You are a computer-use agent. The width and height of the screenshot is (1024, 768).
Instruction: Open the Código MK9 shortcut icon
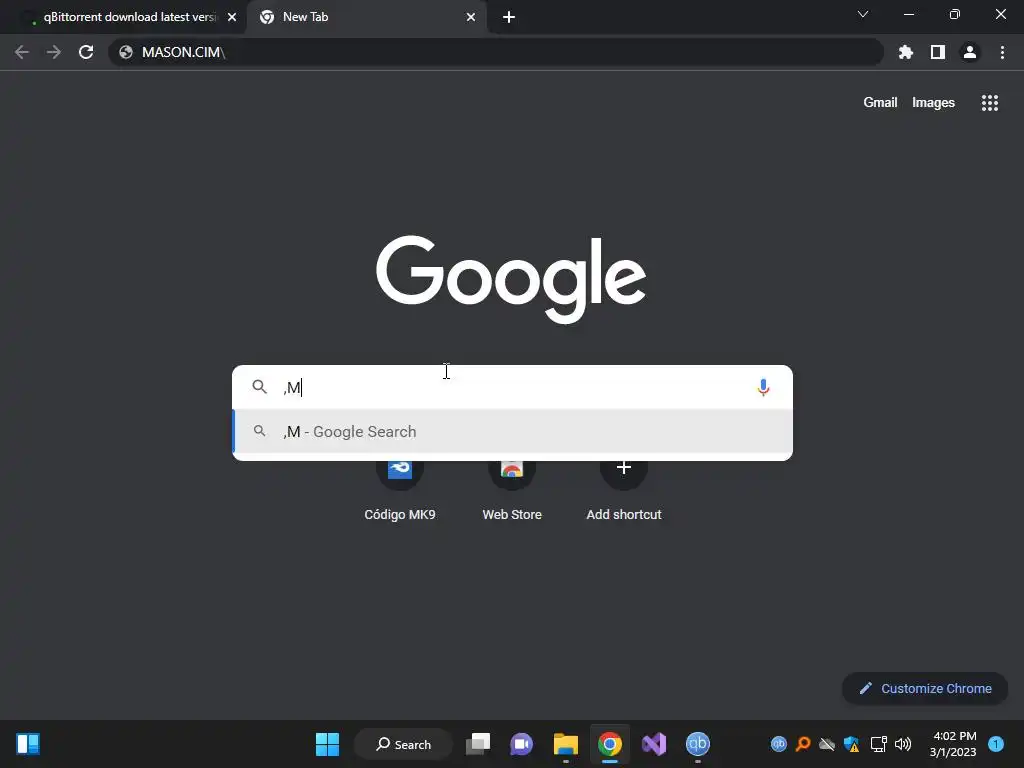point(400,468)
